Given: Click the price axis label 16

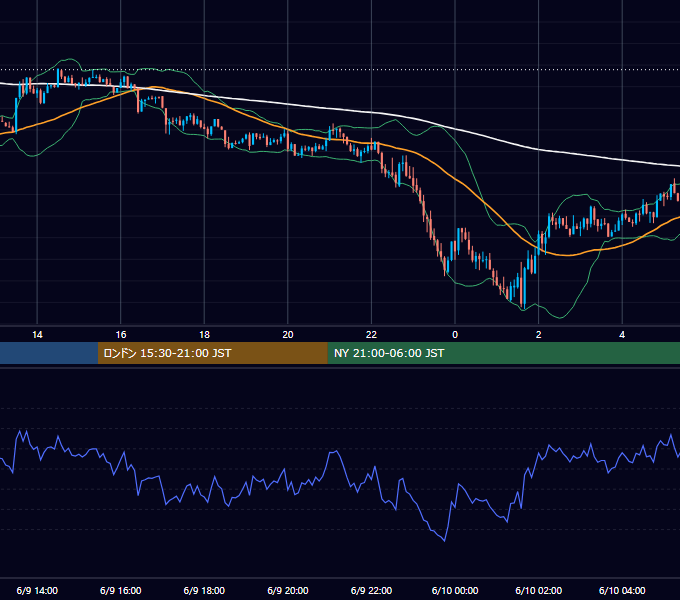Looking at the screenshot, I should [121, 335].
